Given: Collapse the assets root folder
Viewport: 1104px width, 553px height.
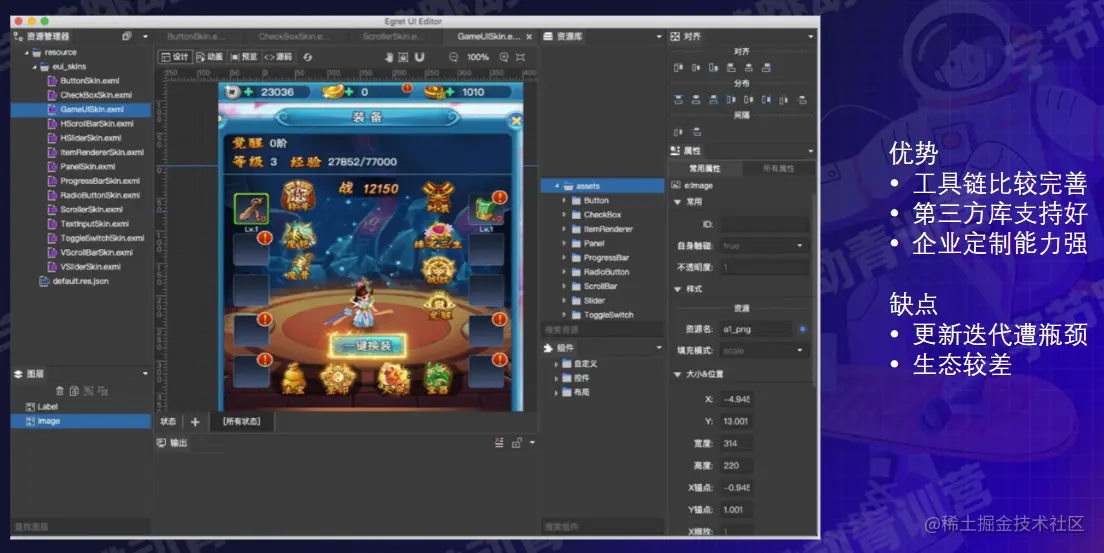Looking at the screenshot, I should [556, 186].
